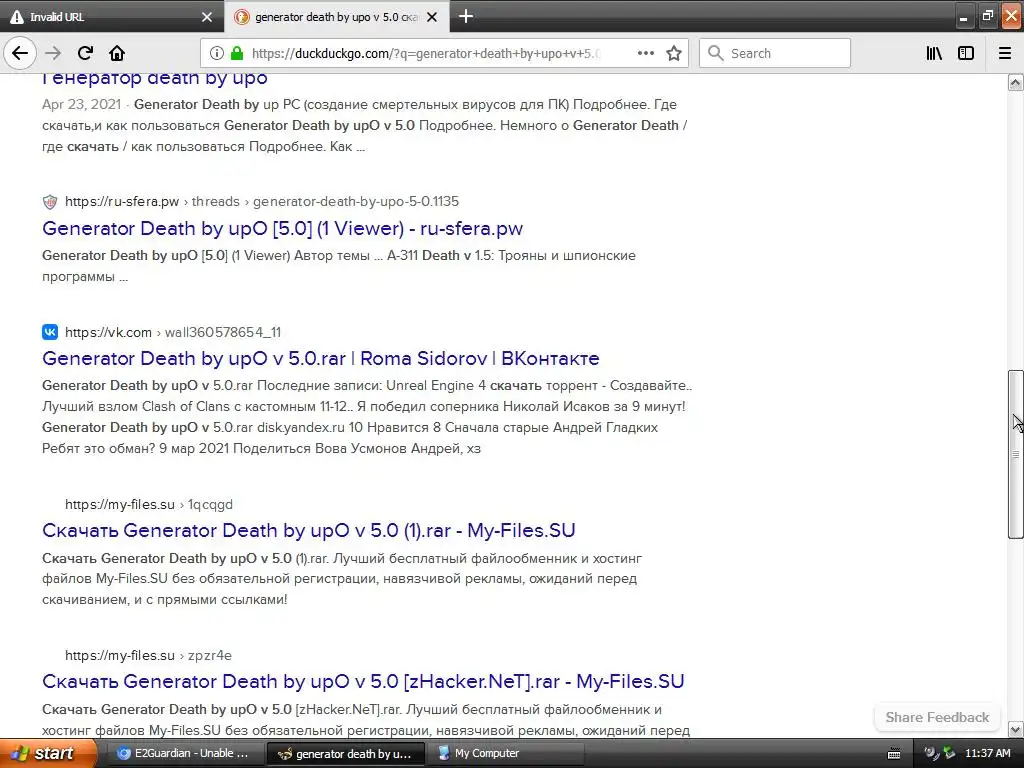Close the generator death by upo tab

(432, 17)
